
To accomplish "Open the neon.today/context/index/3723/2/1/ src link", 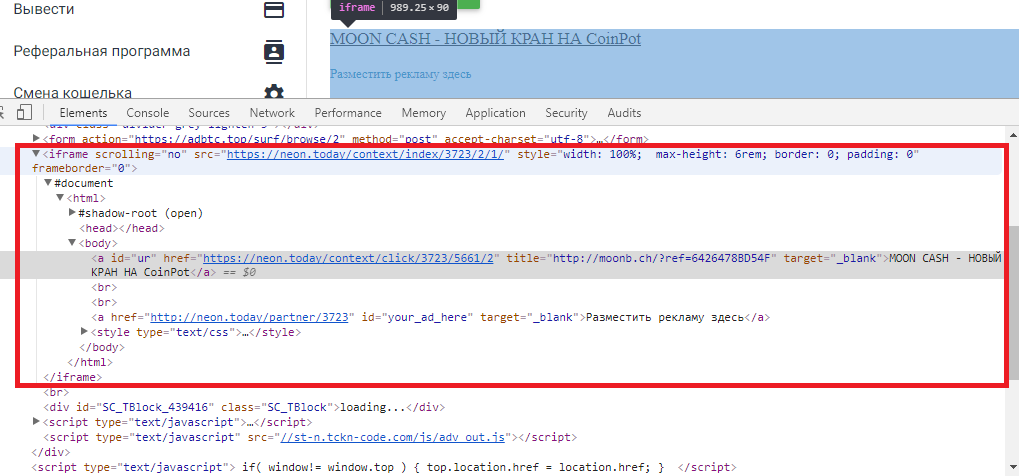I will [x=365, y=155].
